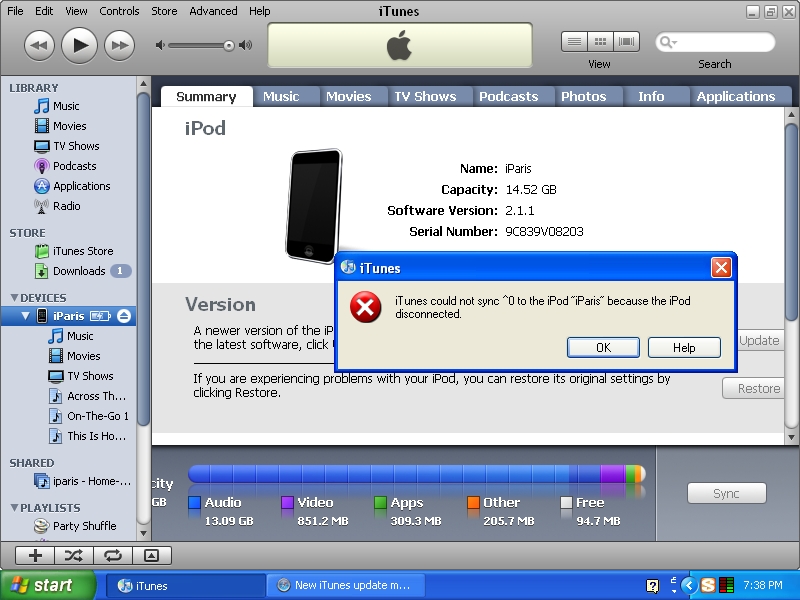The width and height of the screenshot is (800, 600).
Task: Skip back to previous track
Action: 39,45
